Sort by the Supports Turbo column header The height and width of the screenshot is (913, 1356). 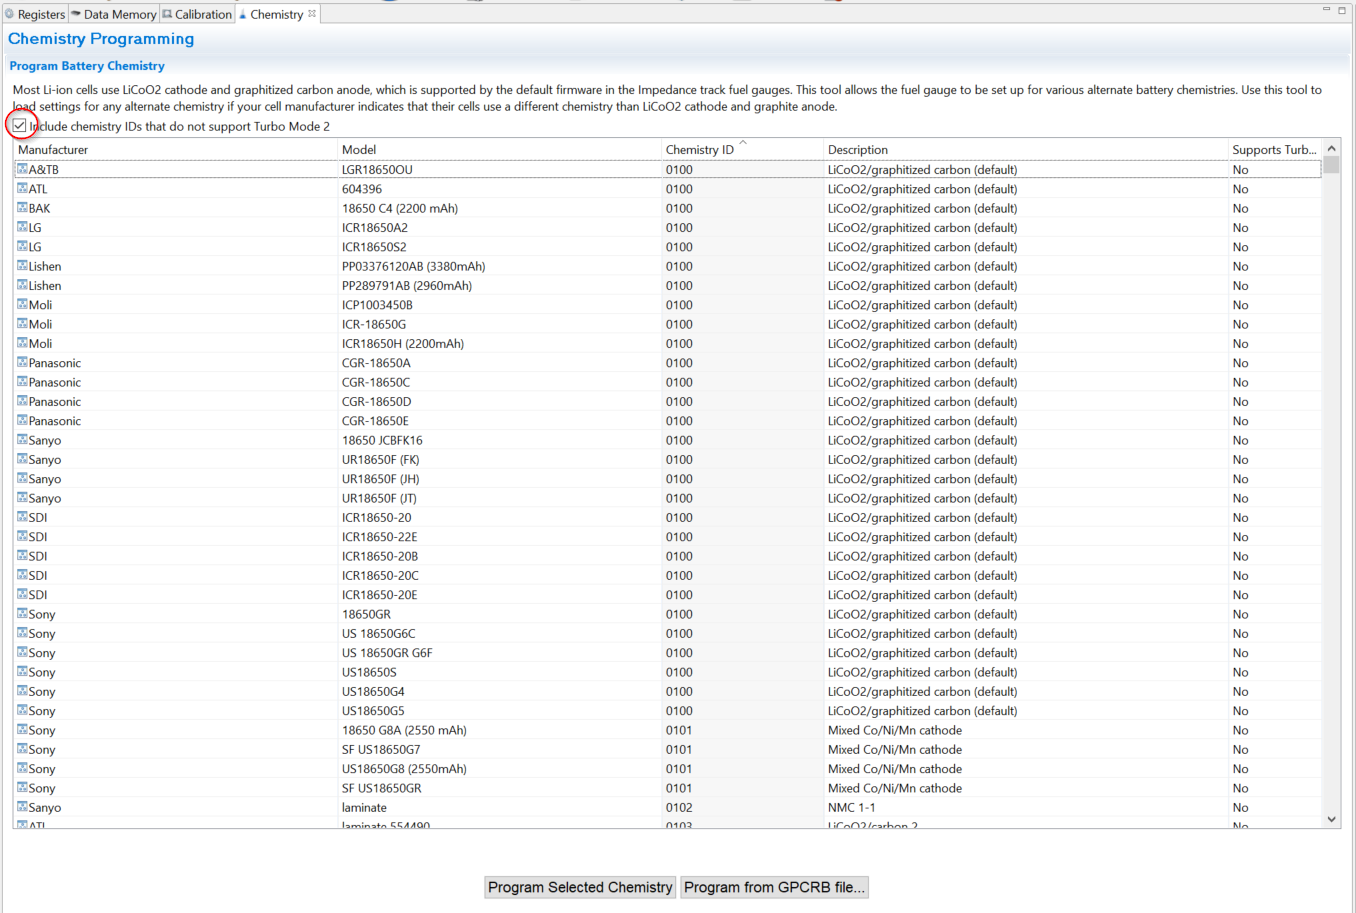(x=1273, y=150)
